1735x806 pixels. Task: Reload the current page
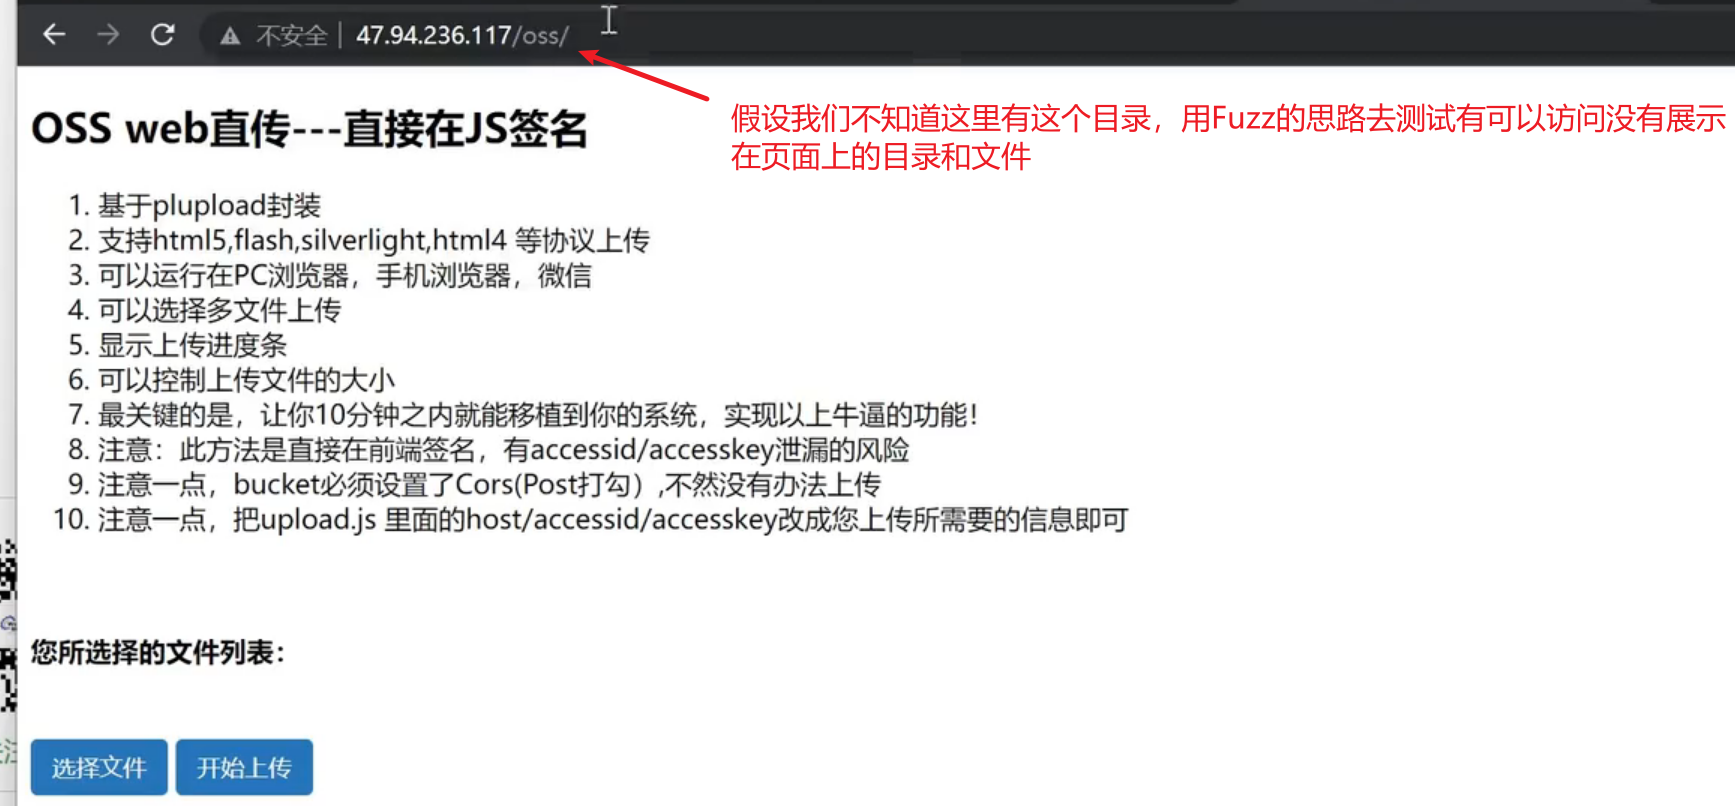(162, 35)
